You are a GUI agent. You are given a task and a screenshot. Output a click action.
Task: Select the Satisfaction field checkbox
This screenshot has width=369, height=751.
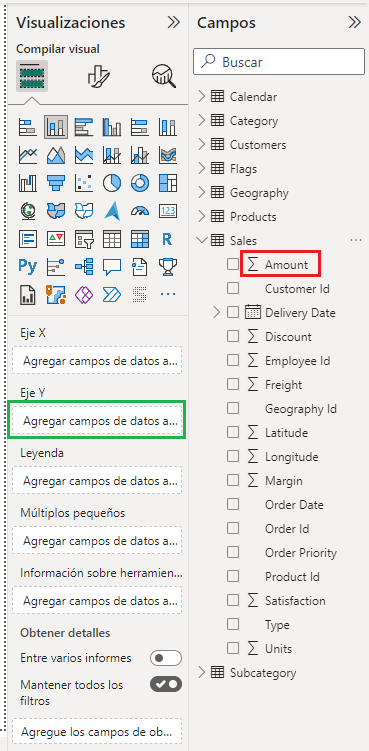[x=233, y=600]
